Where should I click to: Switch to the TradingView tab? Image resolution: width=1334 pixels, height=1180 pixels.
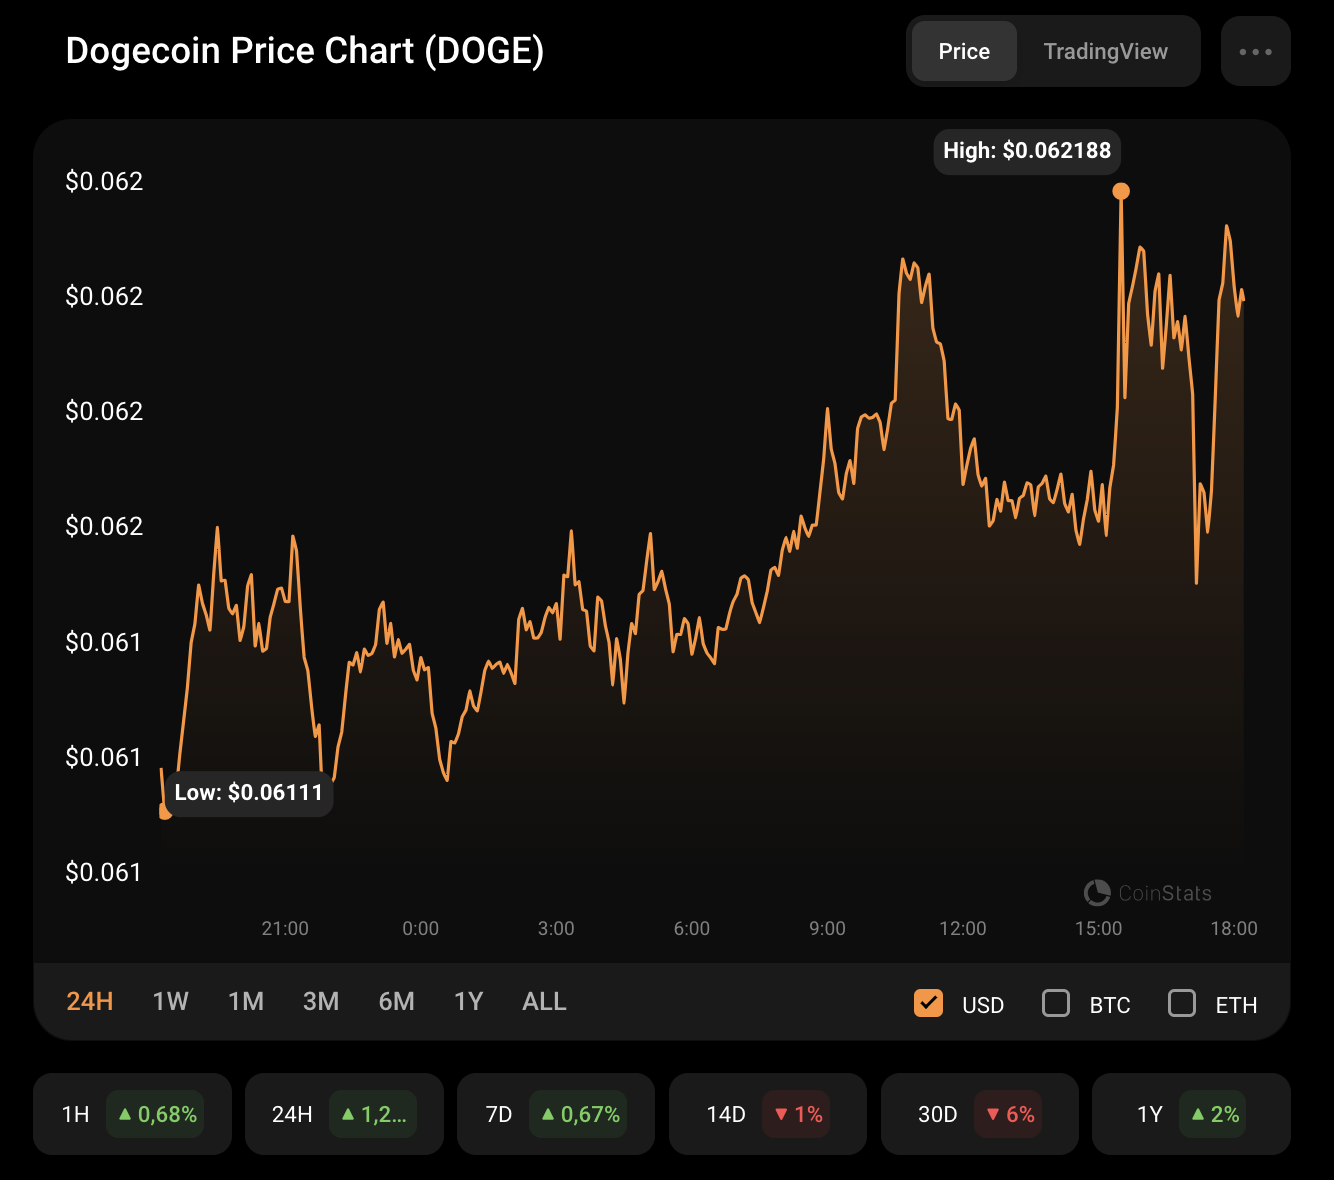pos(1105,51)
